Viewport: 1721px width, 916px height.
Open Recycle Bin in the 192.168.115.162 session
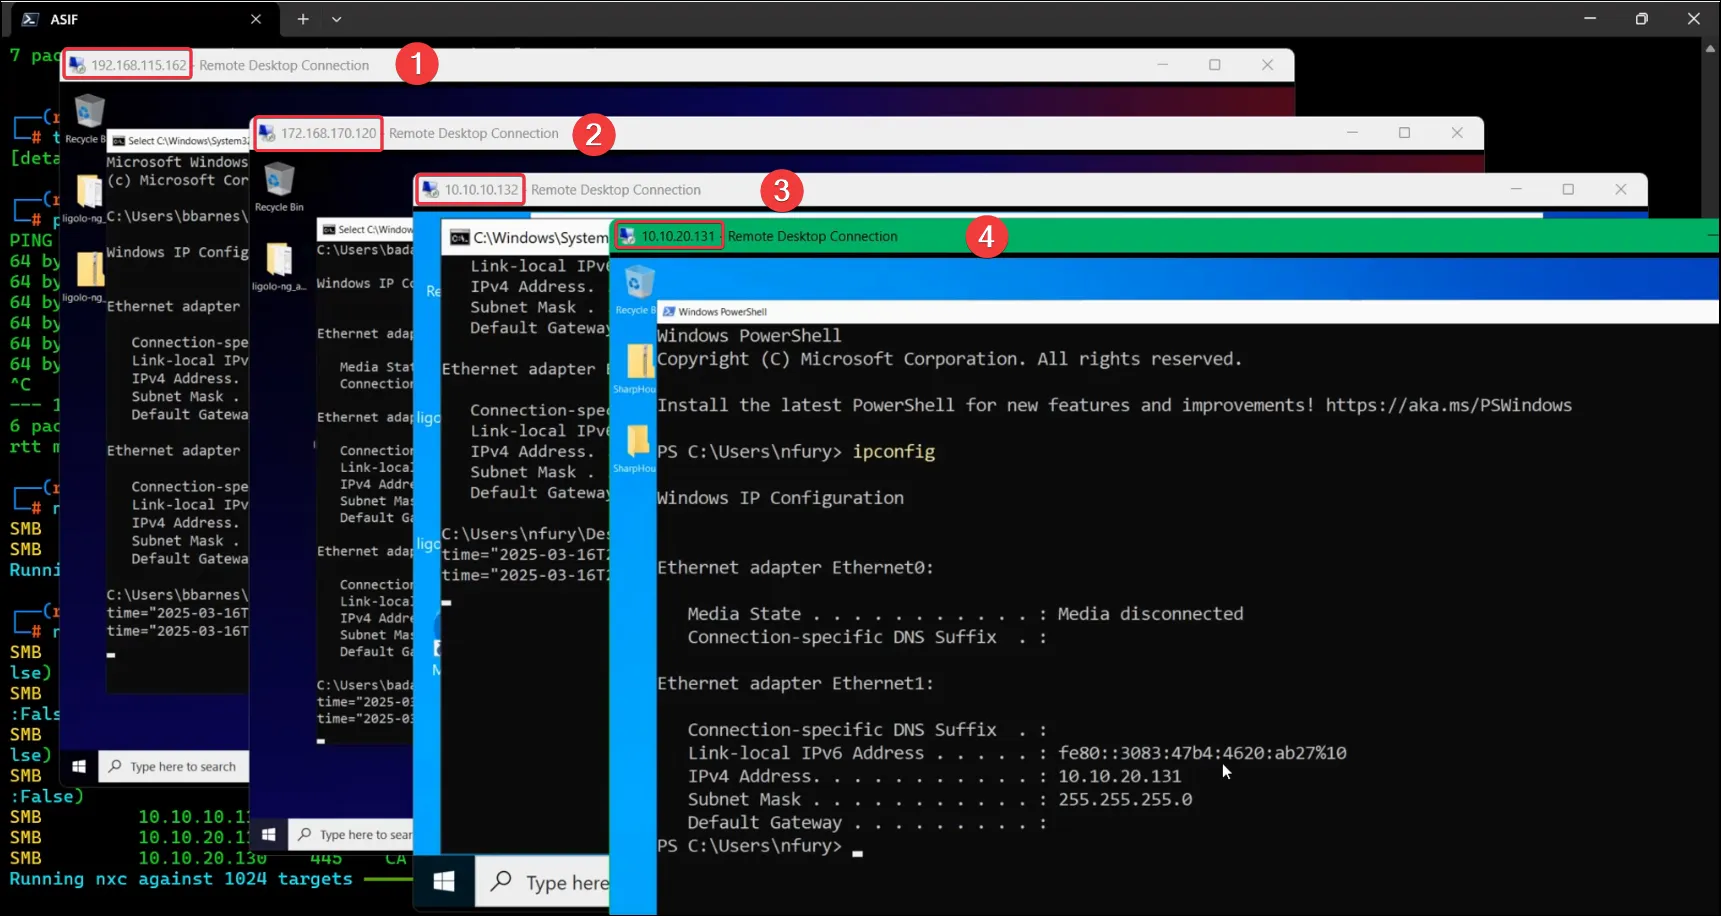[x=88, y=112]
